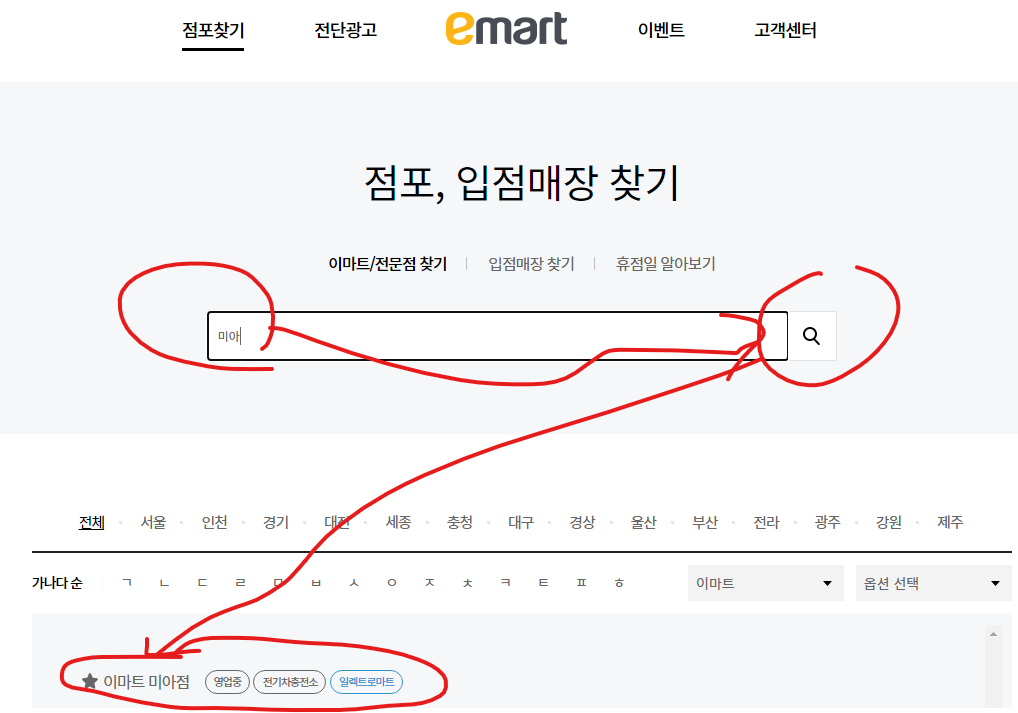Filter stores by 광주 region
The height and width of the screenshot is (713, 1018).
827,522
